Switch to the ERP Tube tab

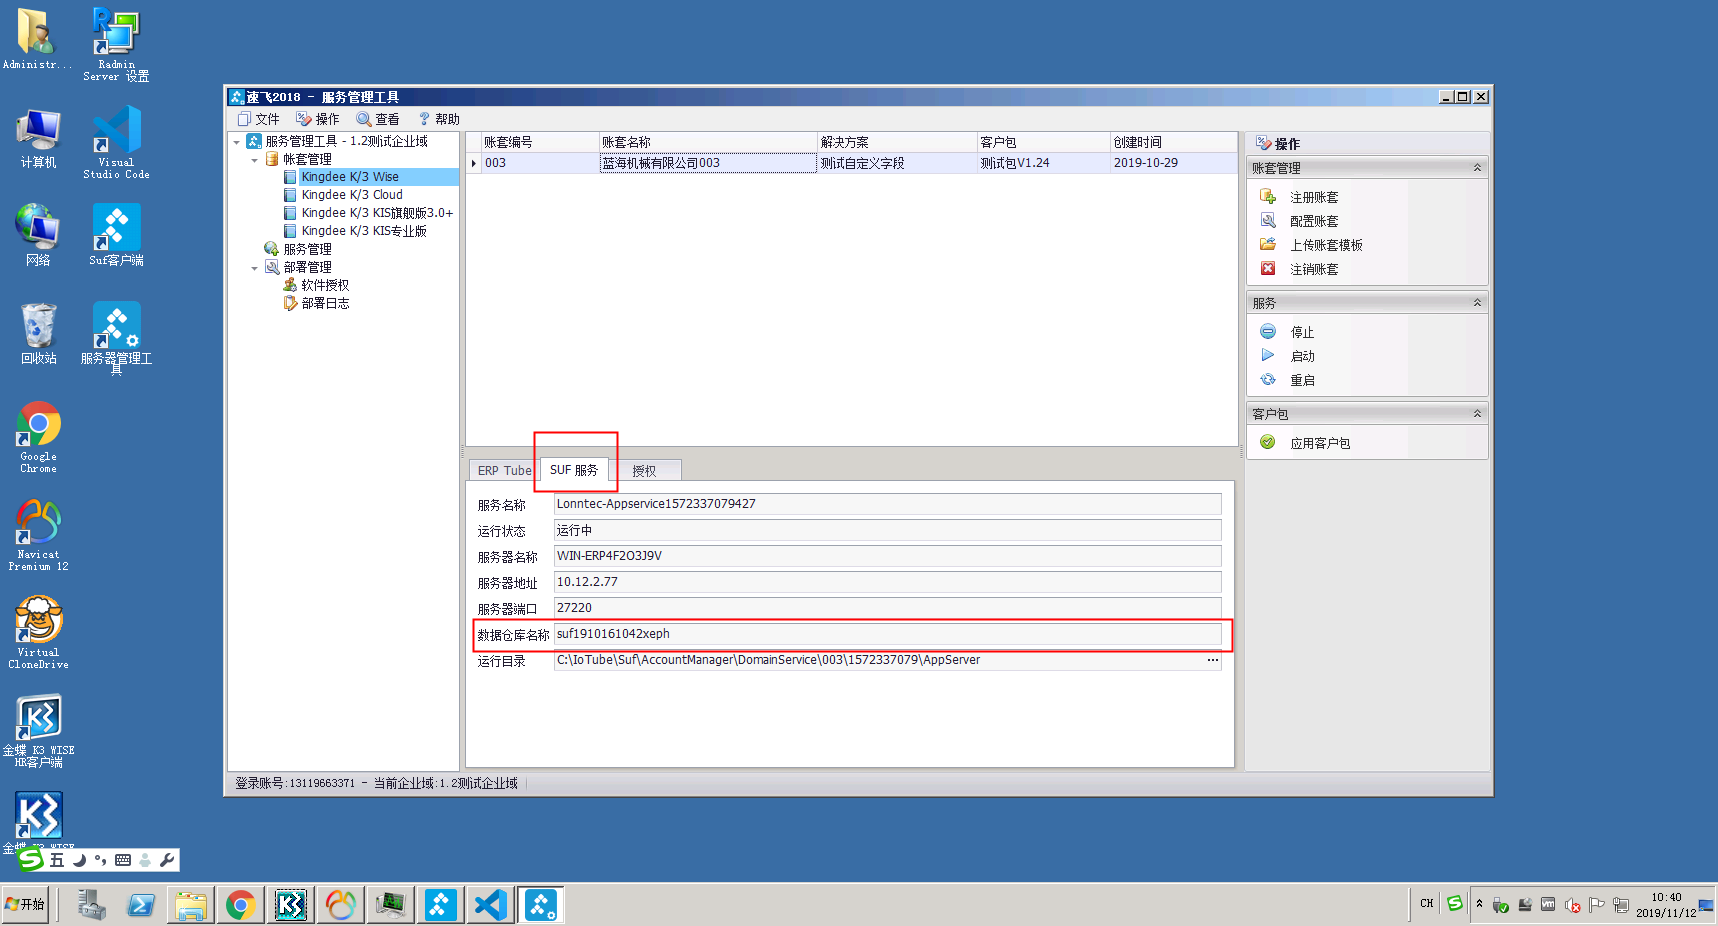(504, 471)
